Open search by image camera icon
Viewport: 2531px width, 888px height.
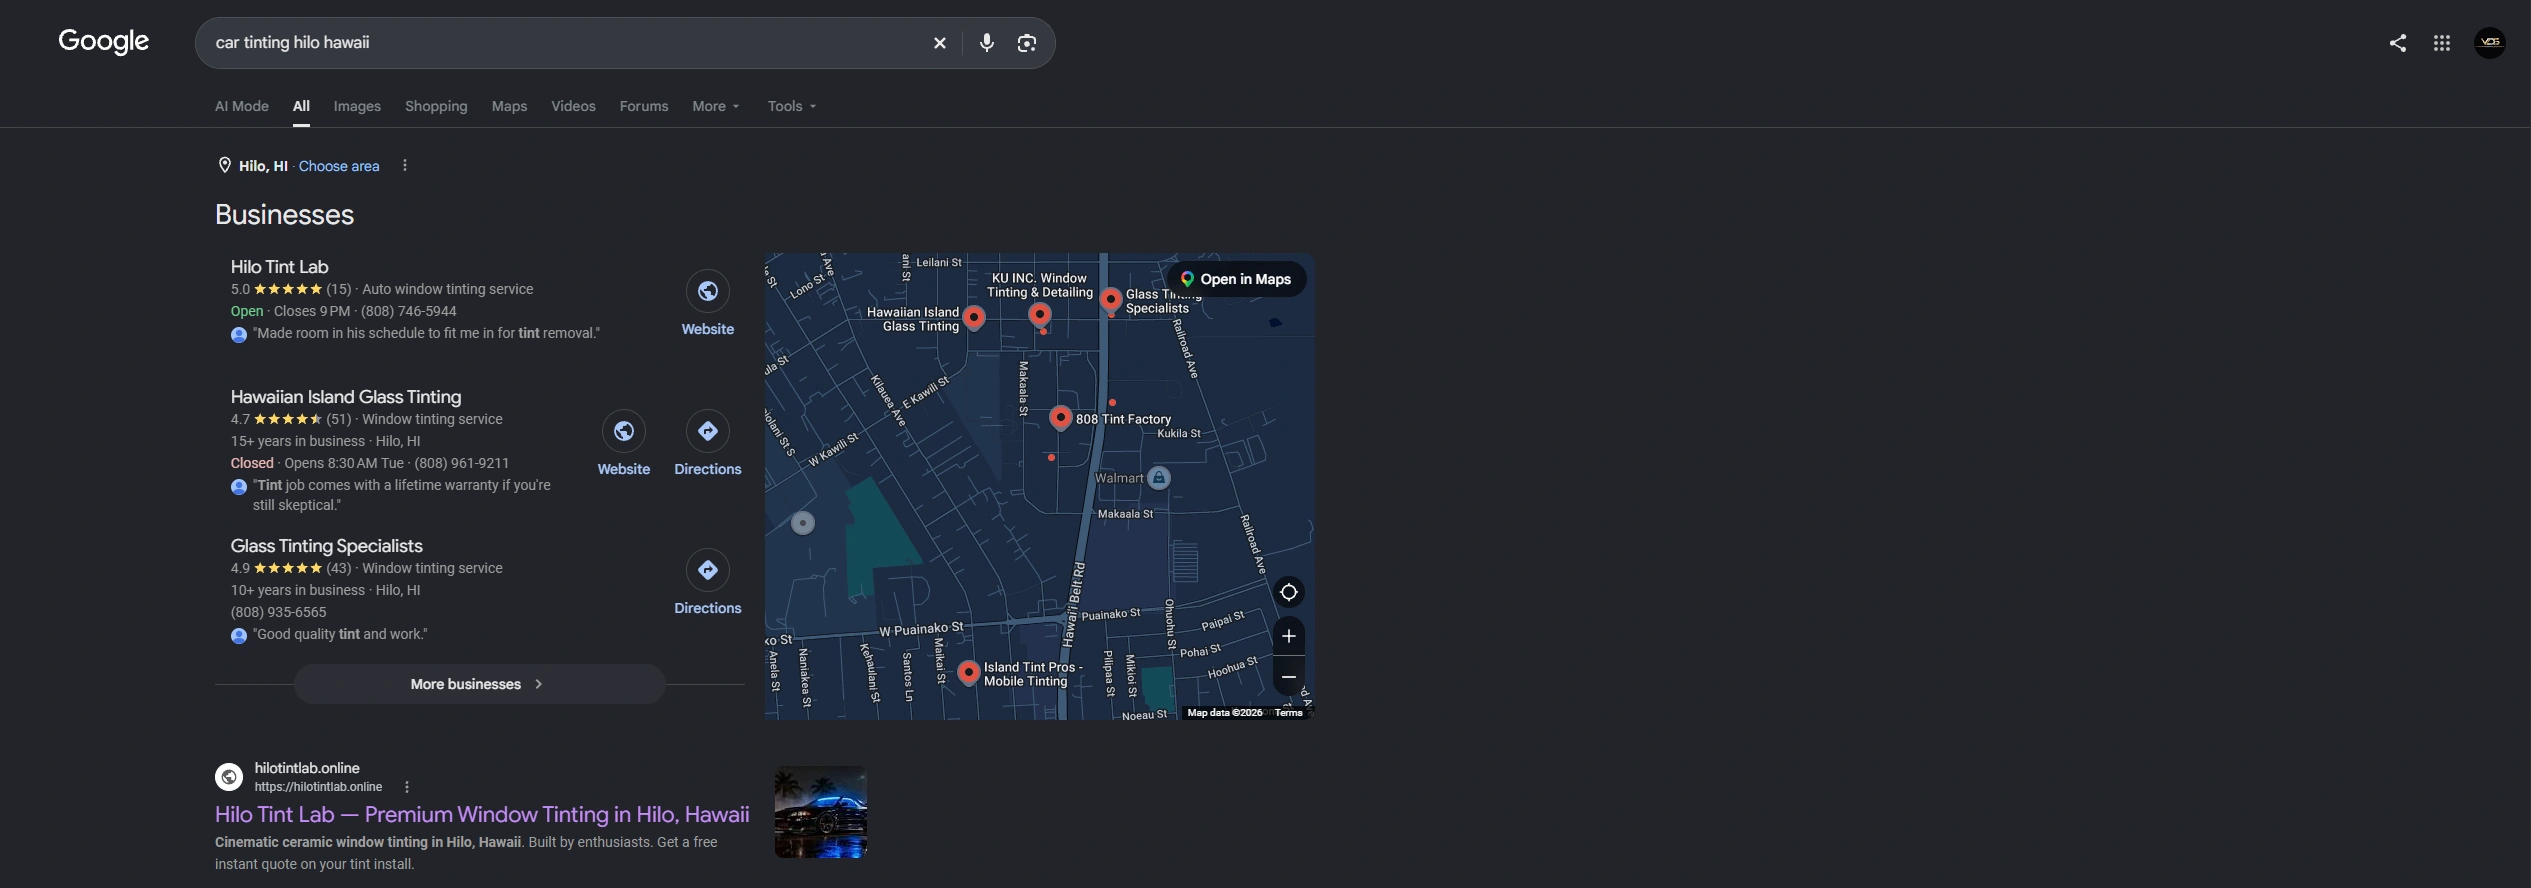pos(1026,43)
